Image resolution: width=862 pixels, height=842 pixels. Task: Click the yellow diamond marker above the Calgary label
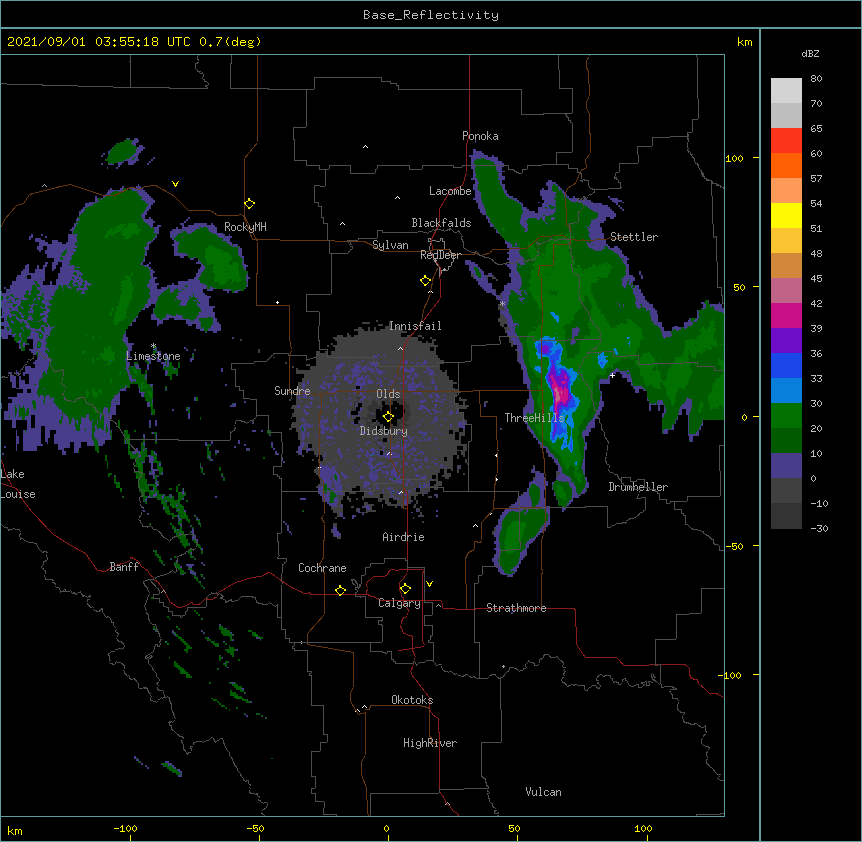point(405,589)
